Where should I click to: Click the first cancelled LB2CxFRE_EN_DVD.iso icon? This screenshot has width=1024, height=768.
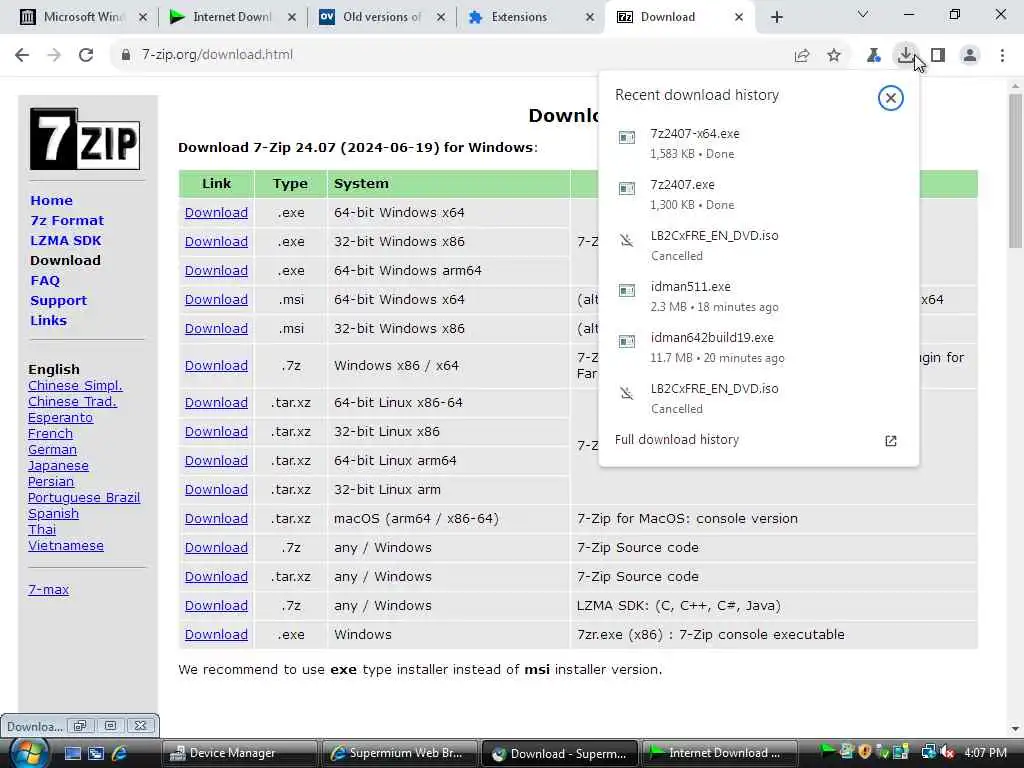tap(627, 240)
